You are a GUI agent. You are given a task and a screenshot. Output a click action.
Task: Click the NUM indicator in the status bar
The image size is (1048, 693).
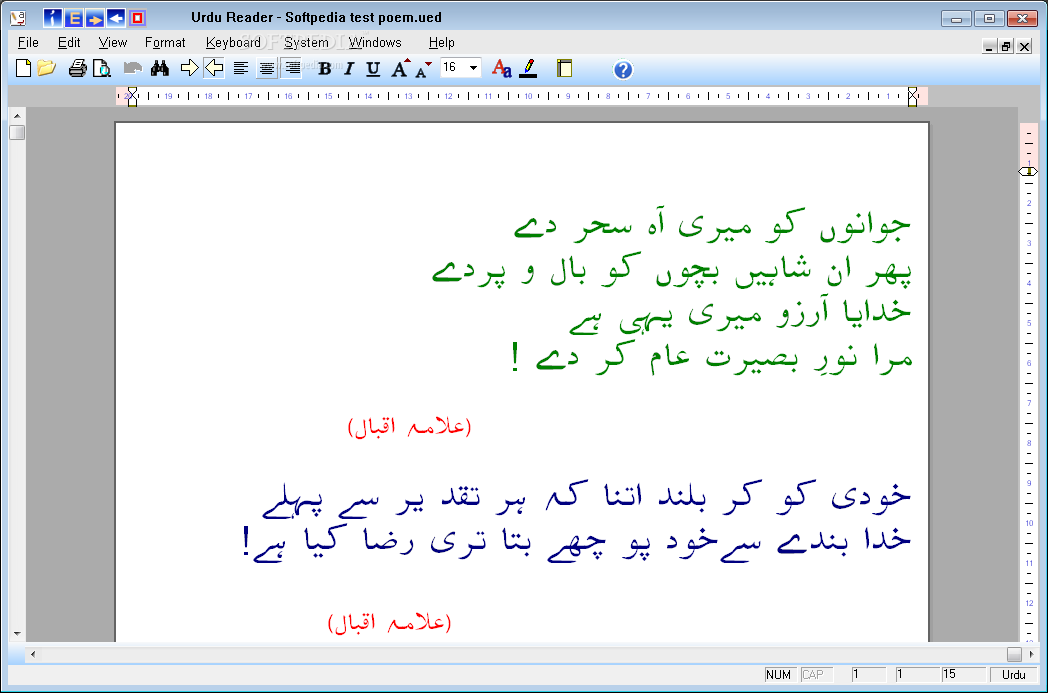779,675
